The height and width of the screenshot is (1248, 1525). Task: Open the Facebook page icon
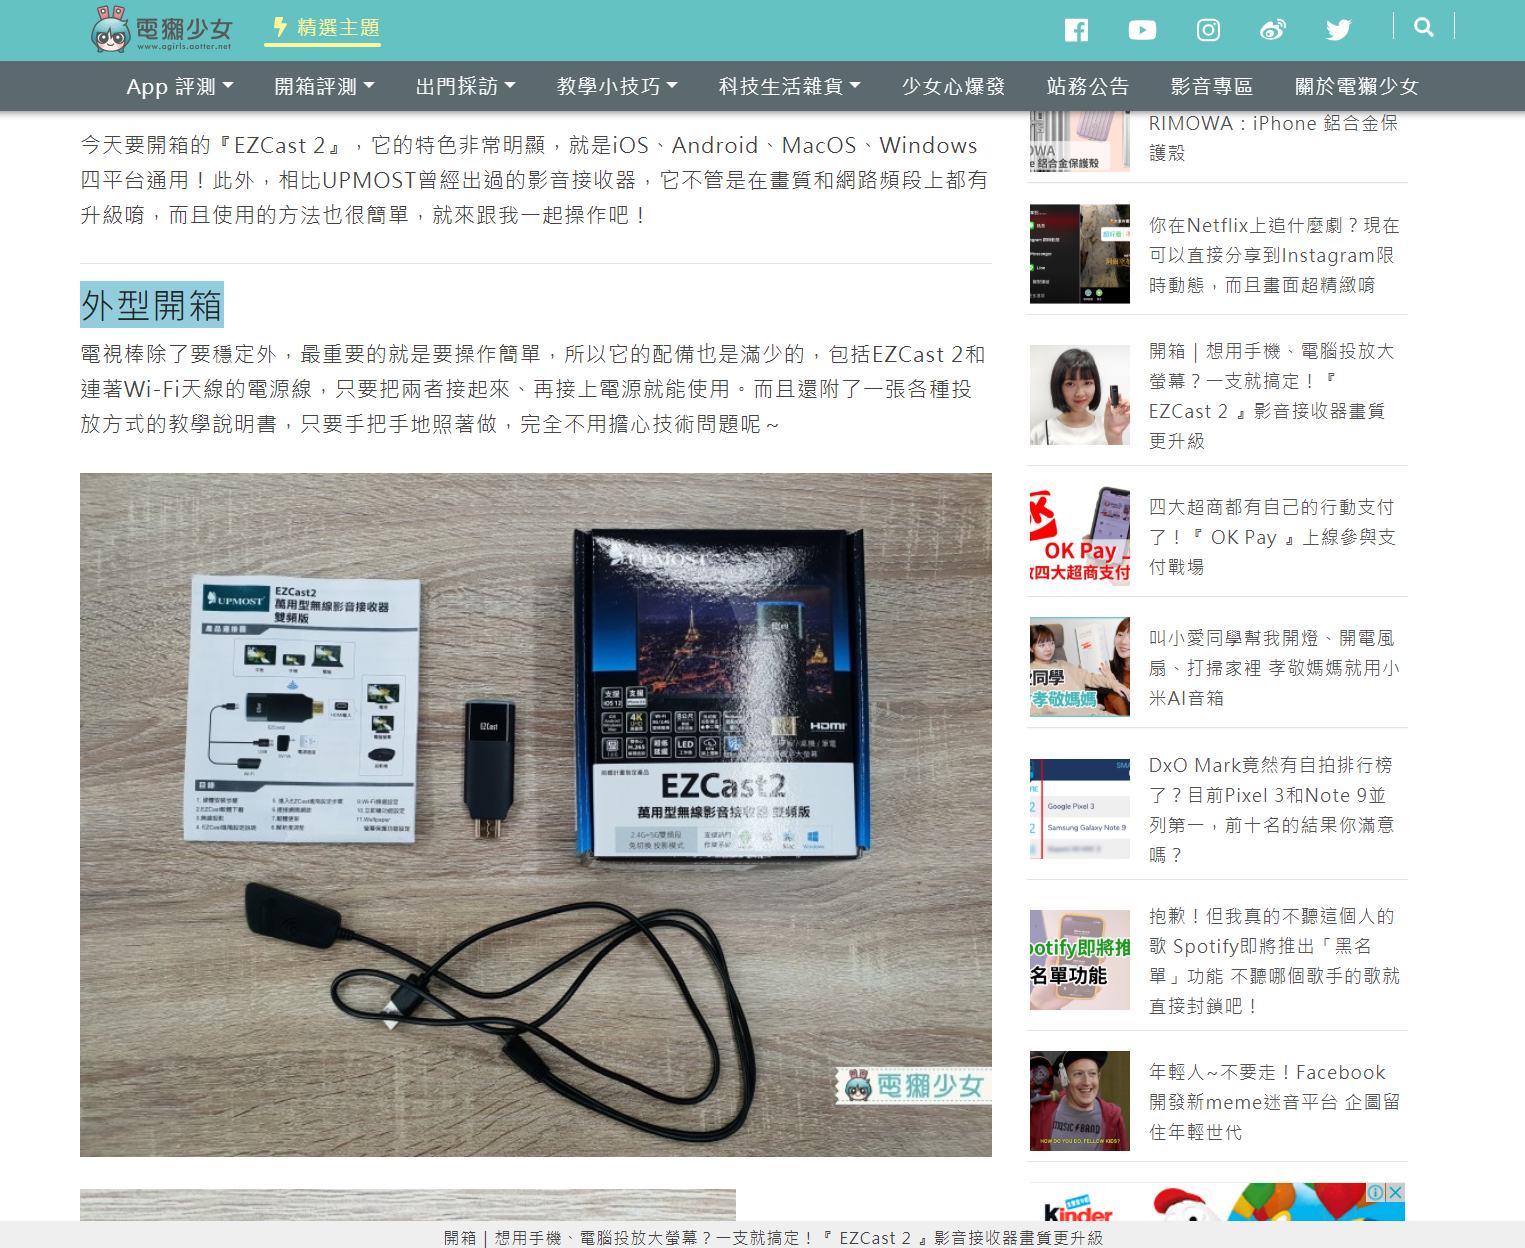[1076, 30]
